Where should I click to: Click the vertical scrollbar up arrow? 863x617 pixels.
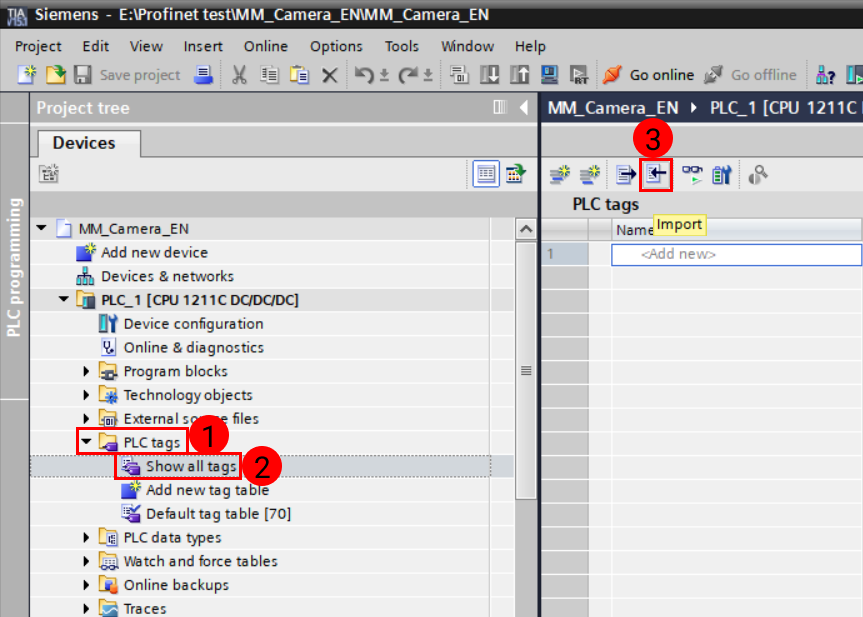526,227
